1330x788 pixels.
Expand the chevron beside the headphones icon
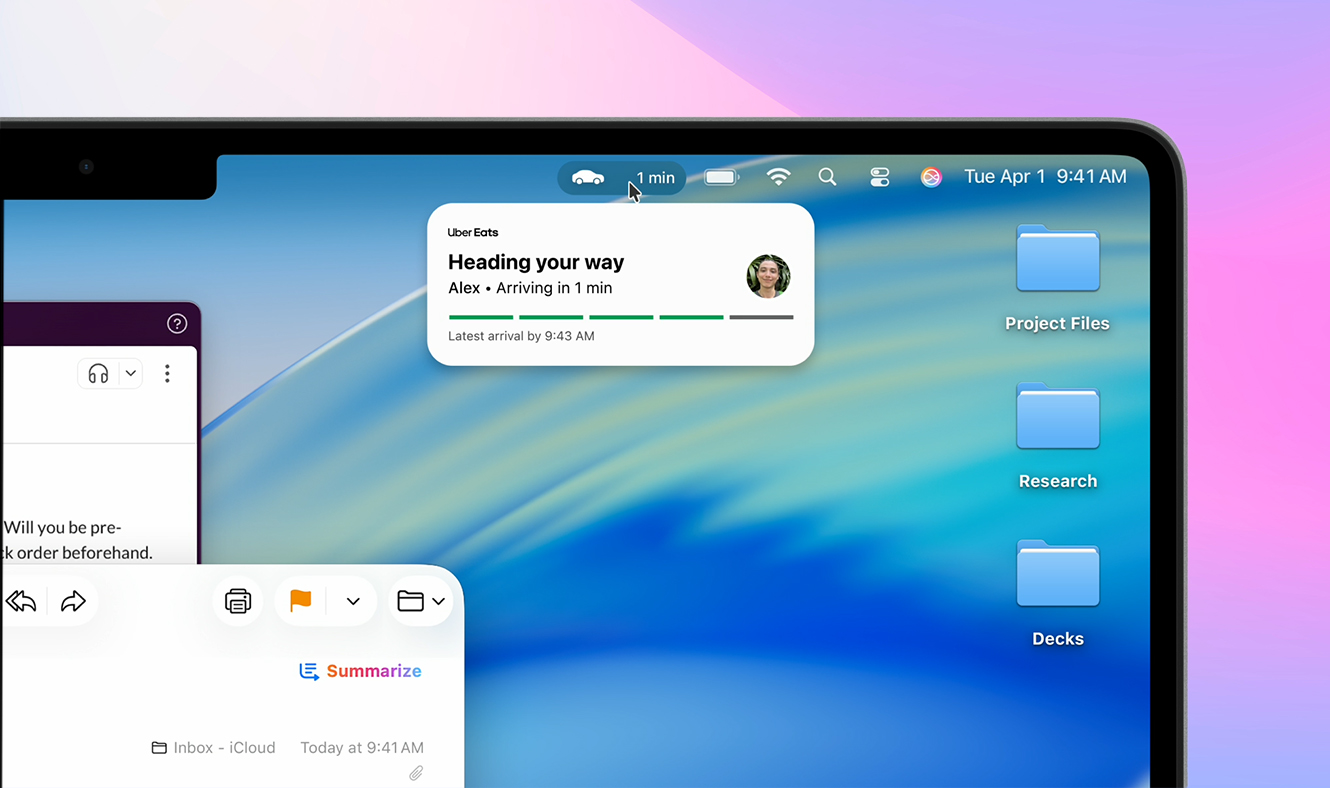pyautogui.click(x=129, y=373)
